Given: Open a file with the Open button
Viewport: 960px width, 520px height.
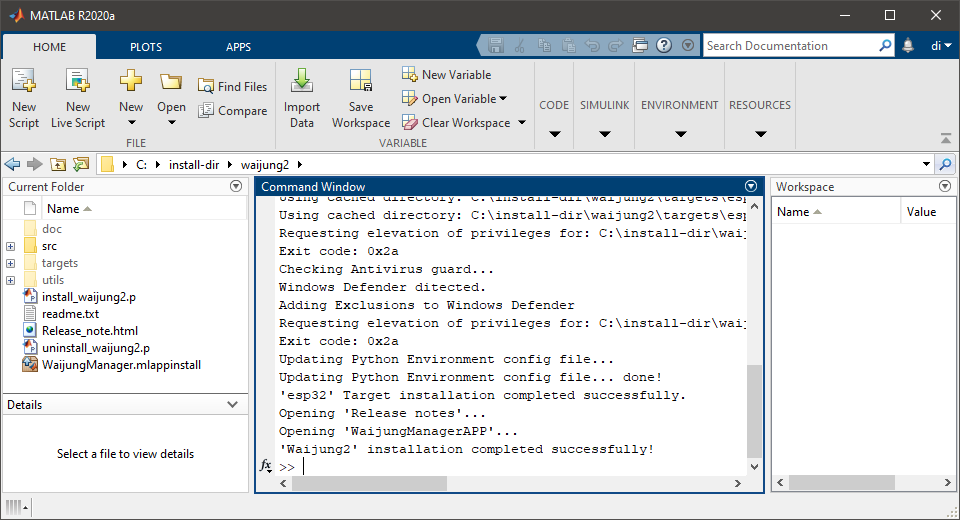Looking at the screenshot, I should pyautogui.click(x=171, y=98).
